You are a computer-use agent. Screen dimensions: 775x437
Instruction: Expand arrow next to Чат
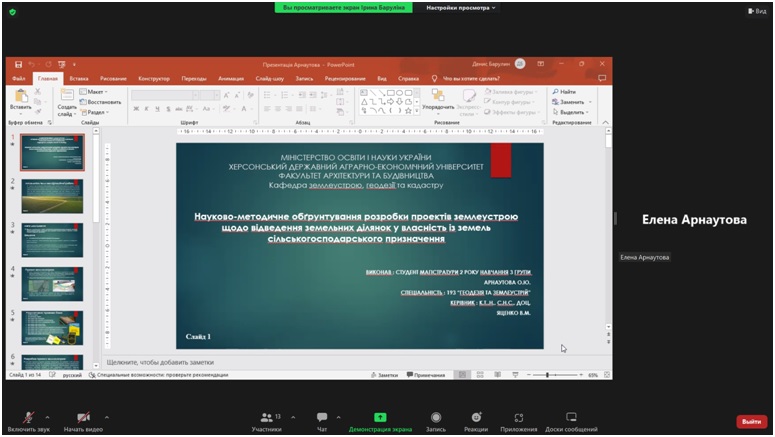point(339,418)
